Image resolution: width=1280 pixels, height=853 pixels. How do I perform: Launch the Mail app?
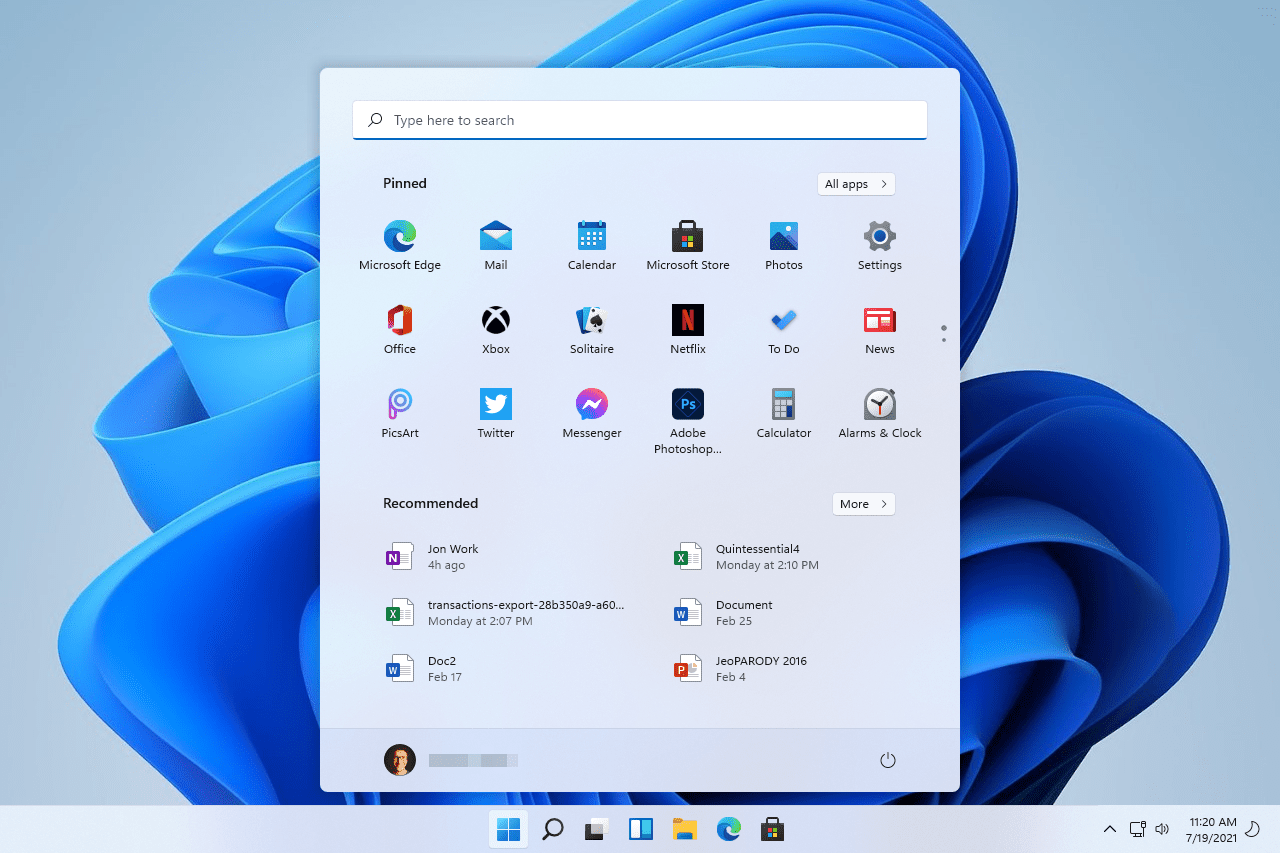pyautogui.click(x=496, y=246)
